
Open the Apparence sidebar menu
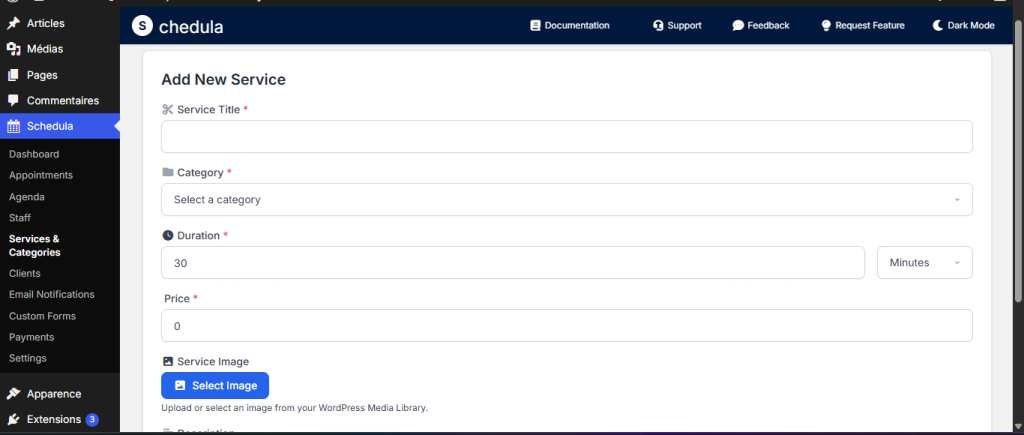click(53, 394)
